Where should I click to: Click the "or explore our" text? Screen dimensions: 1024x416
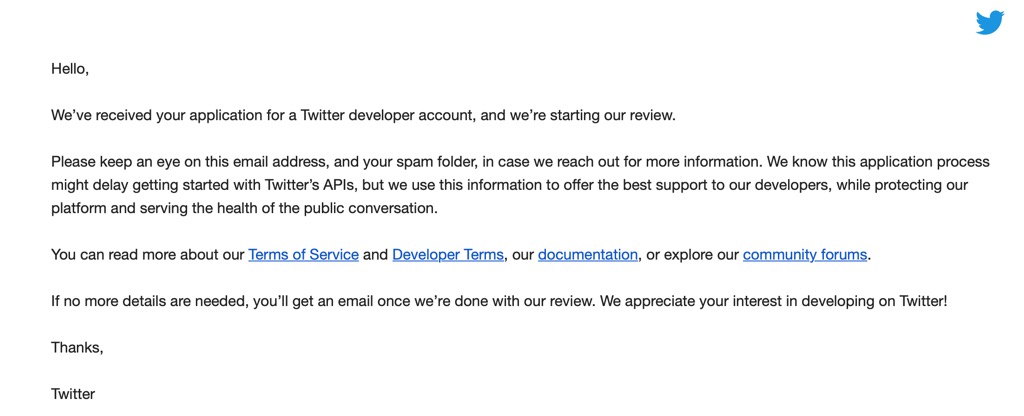pos(692,254)
